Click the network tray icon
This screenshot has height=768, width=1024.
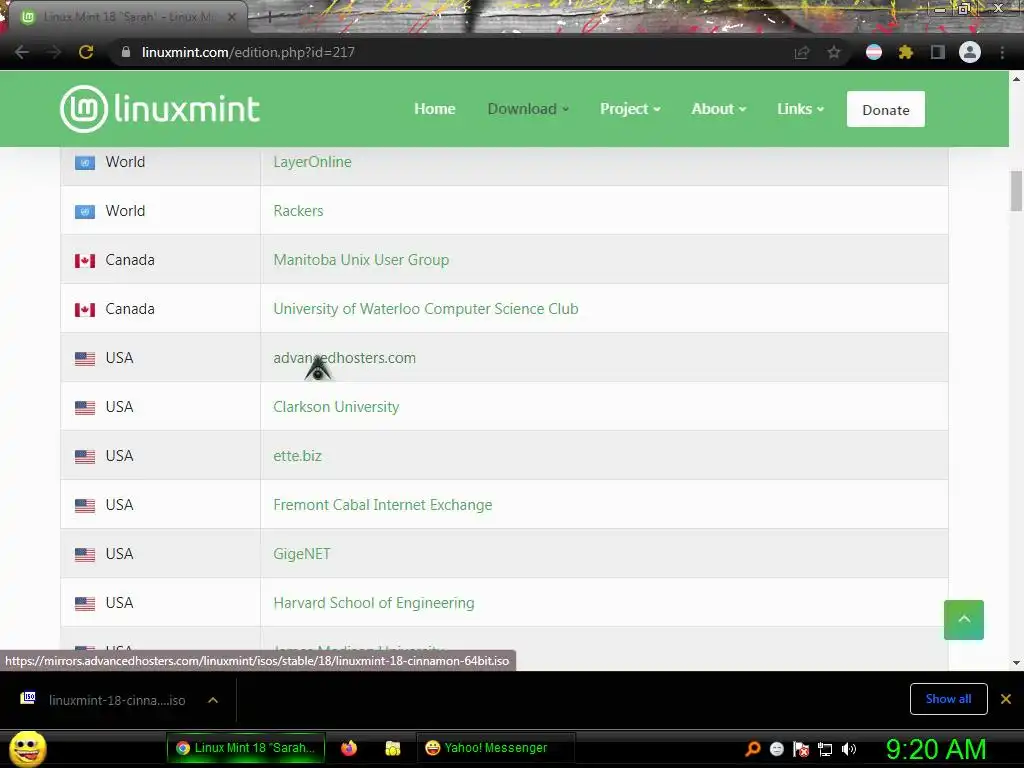tap(825, 749)
